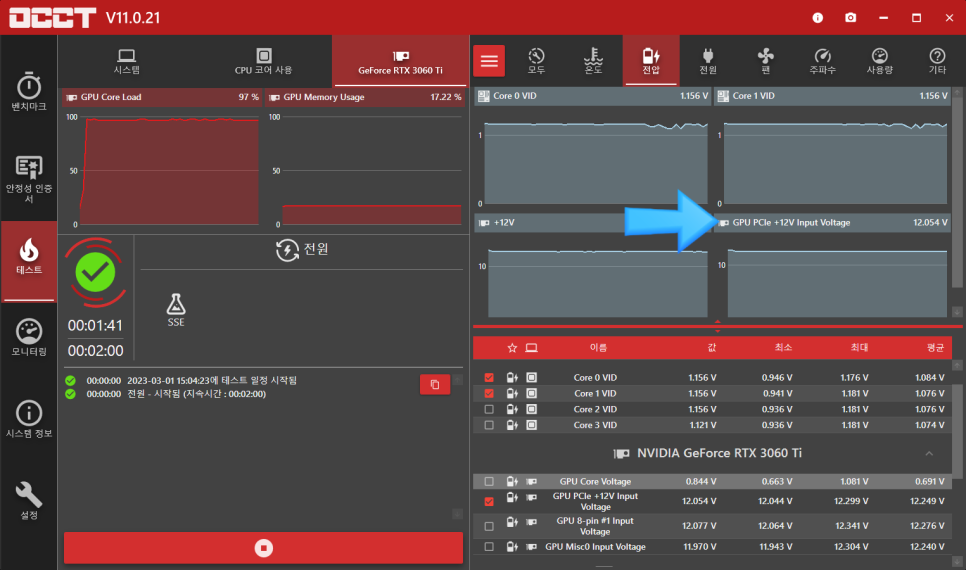Check the Core 2 VID checkbox
966x570 pixels.
[x=489, y=409]
